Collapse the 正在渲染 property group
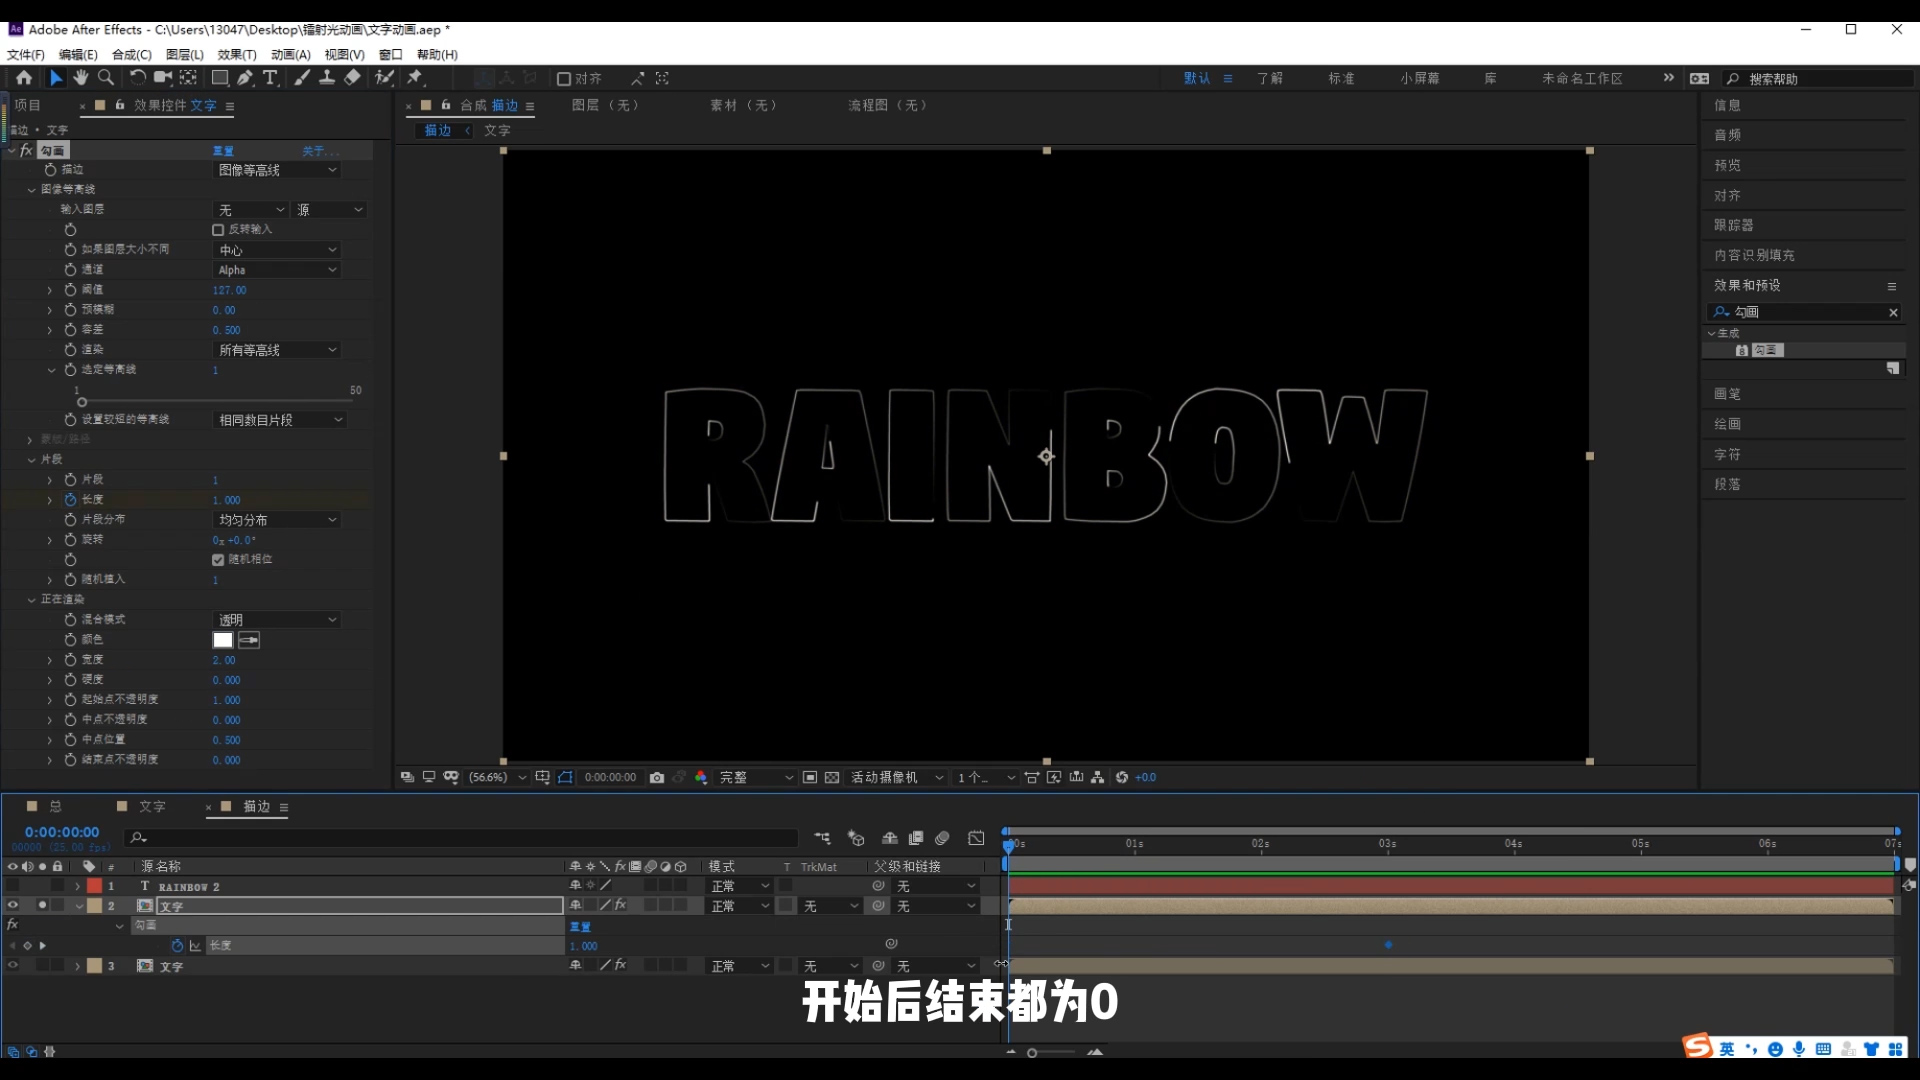Screen dimensions: 1920x1080 coord(32,598)
